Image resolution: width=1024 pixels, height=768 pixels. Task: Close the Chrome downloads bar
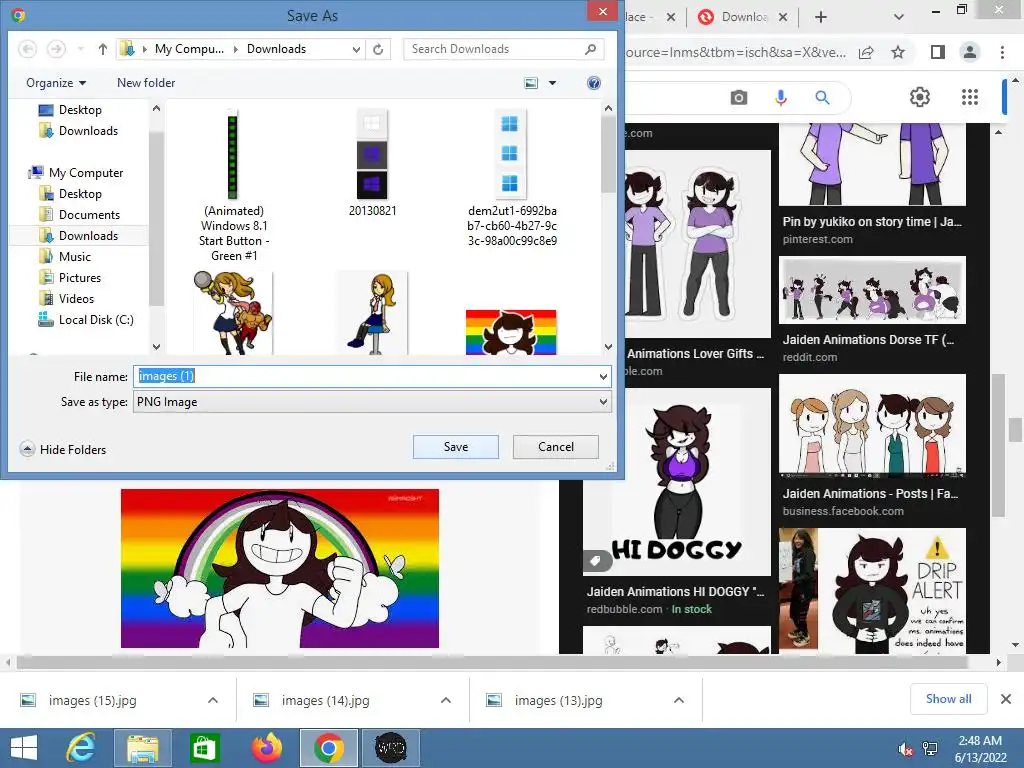click(1006, 699)
